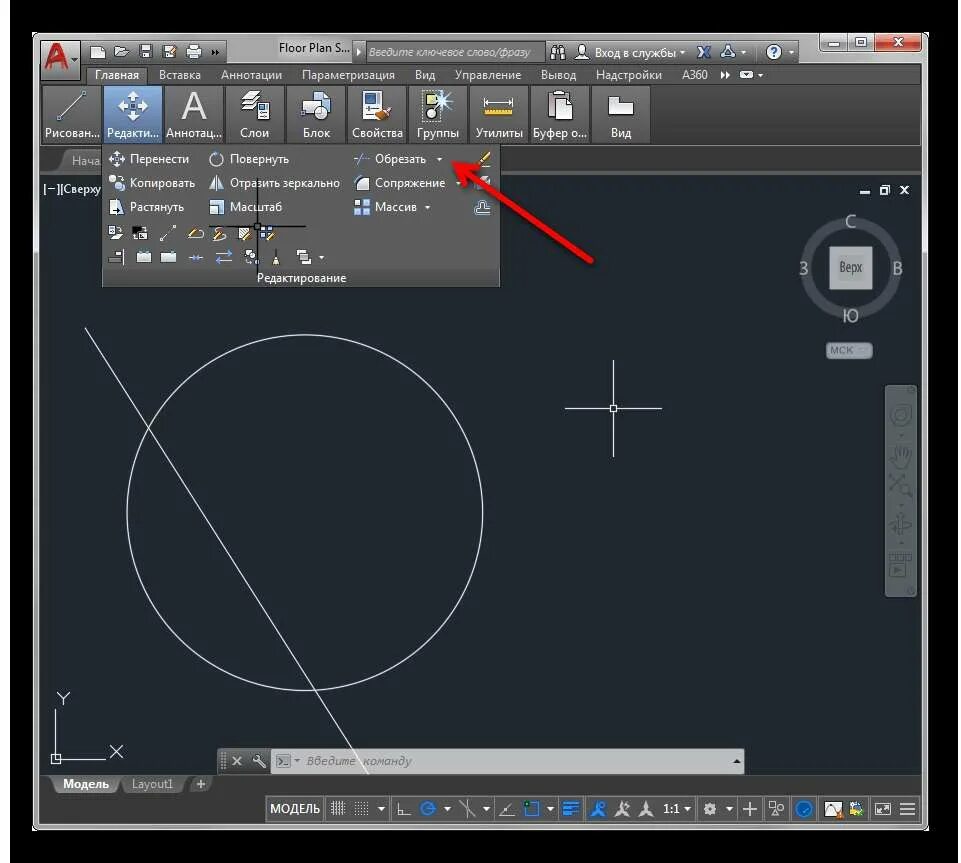Toggle object snap tracking angle icon
This screenshot has height=863, width=961.
[x=507, y=809]
